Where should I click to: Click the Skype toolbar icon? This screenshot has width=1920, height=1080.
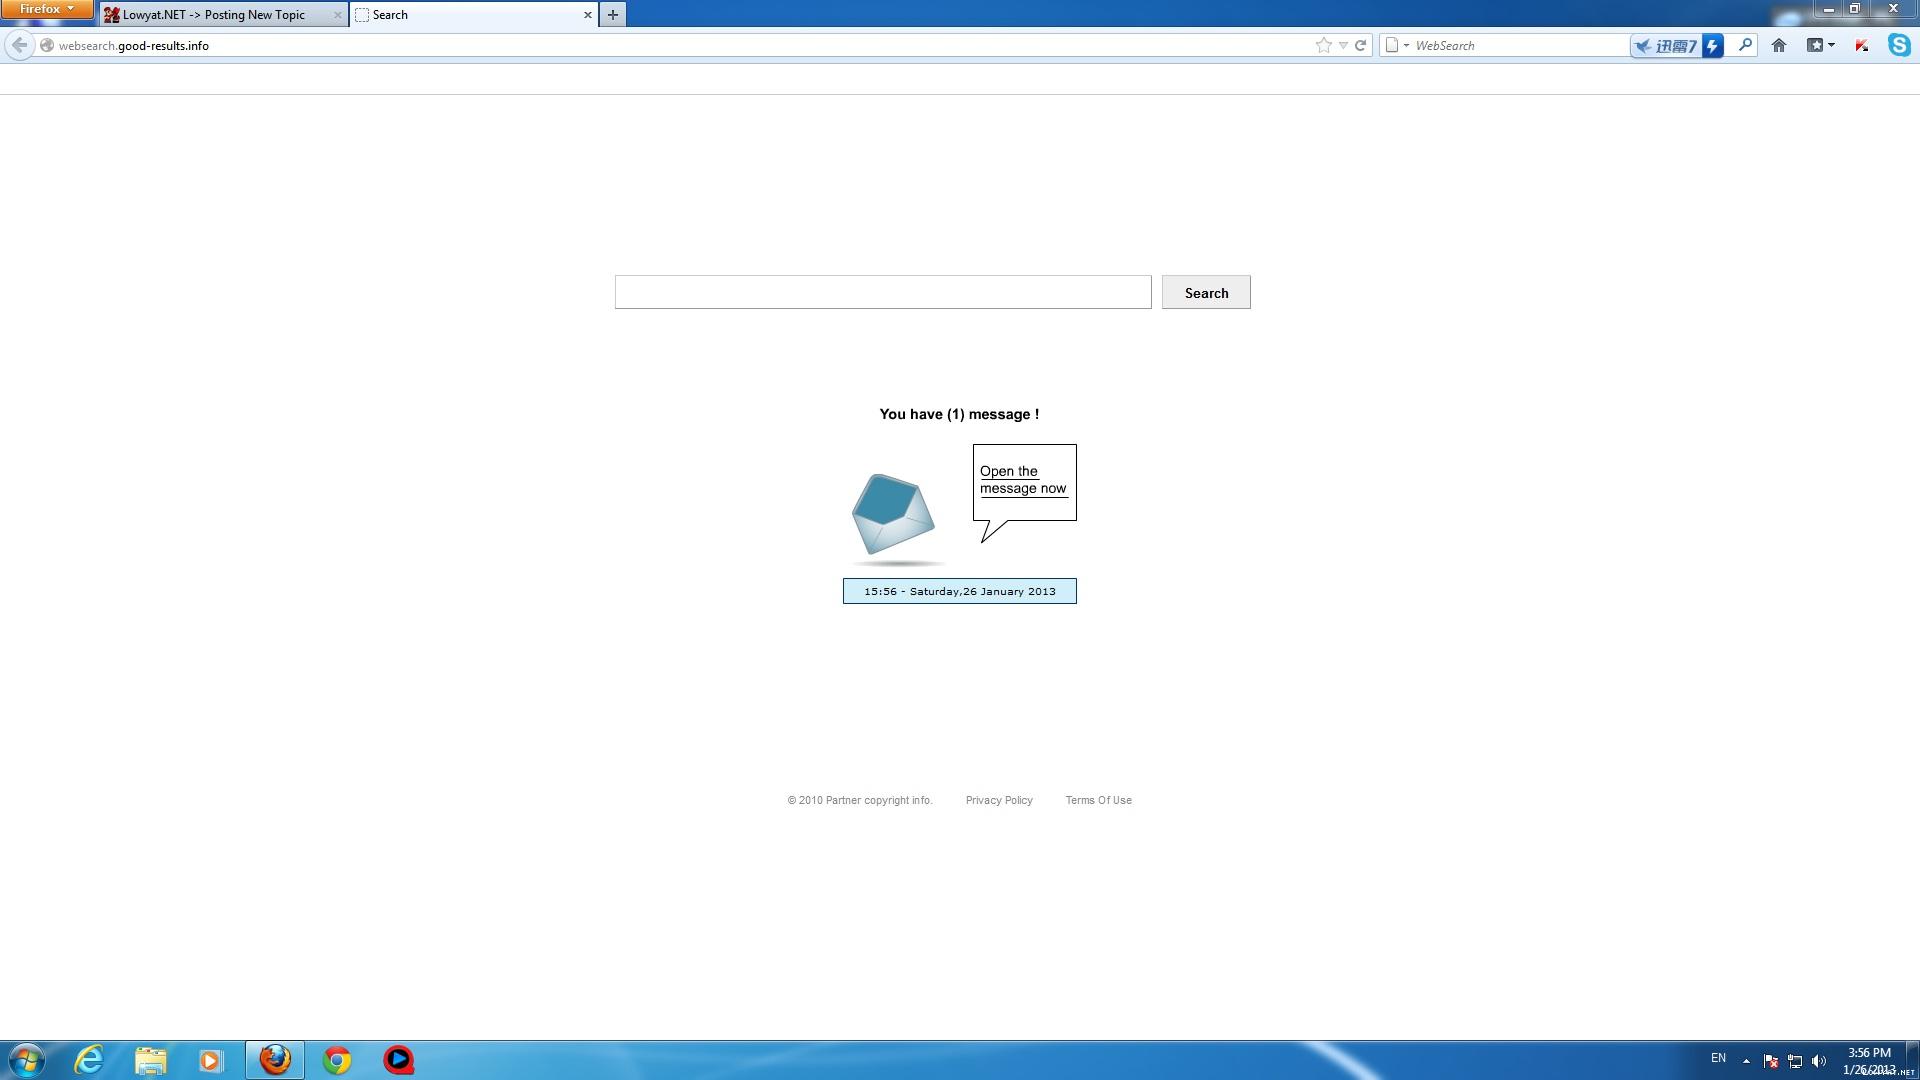(x=1898, y=45)
